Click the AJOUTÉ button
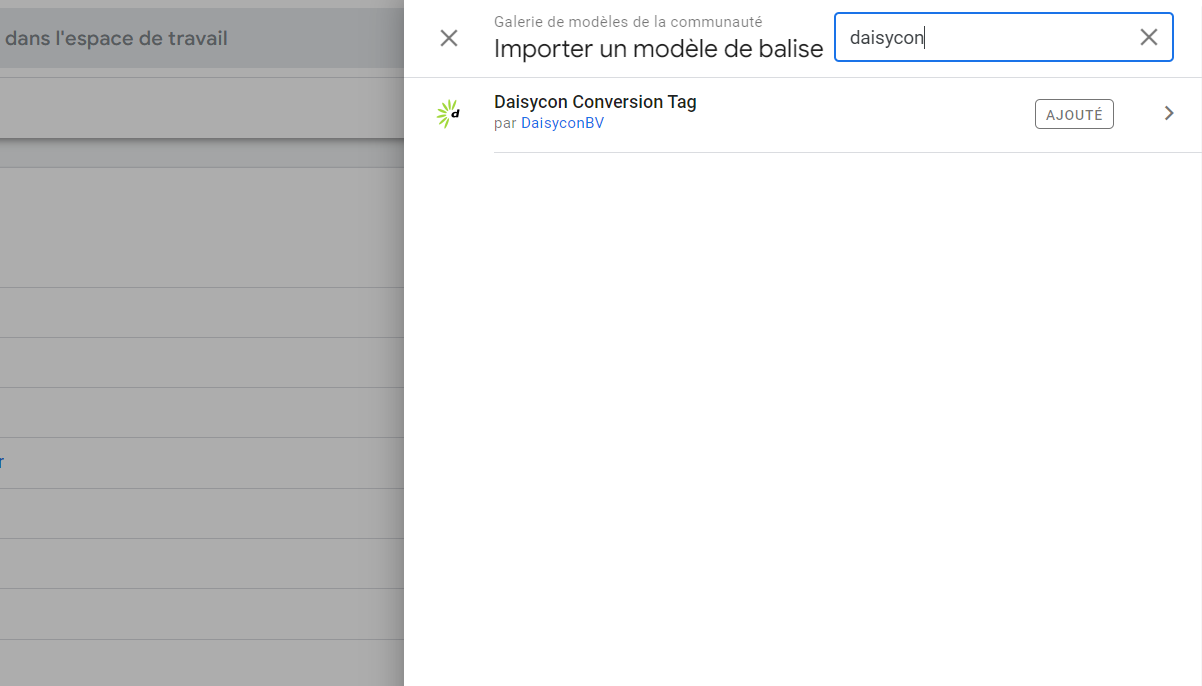 point(1074,114)
